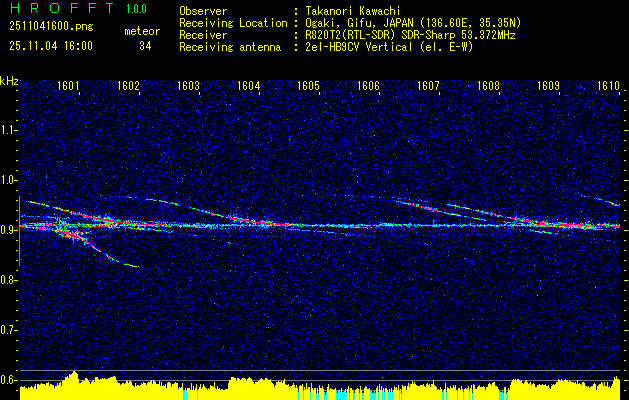Click the 1604 time marker
This screenshot has width=629, height=400.
point(248,85)
